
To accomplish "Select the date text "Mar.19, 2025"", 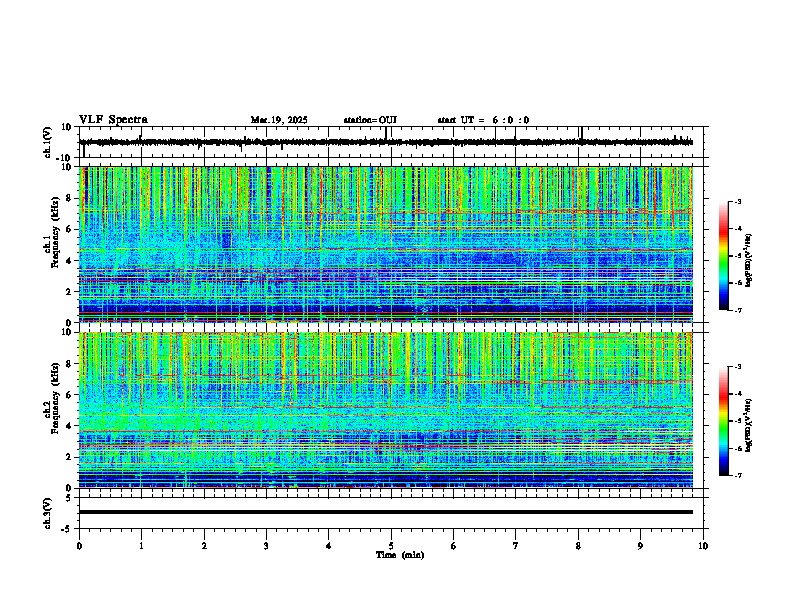I will (x=279, y=120).
